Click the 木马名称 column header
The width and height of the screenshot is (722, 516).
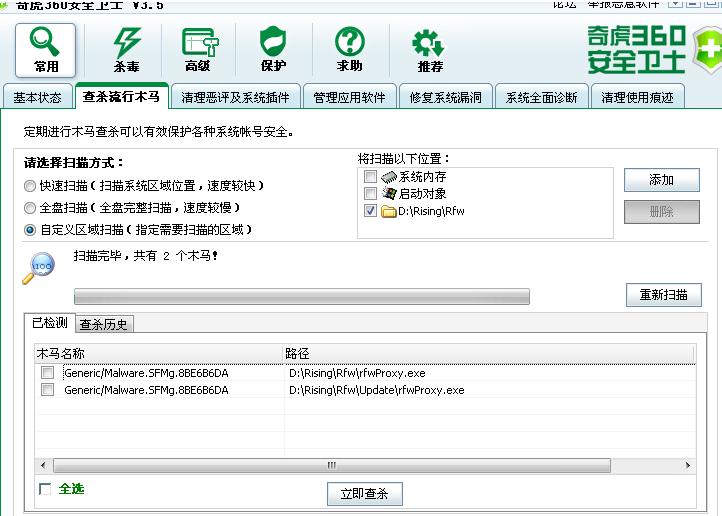(x=159, y=354)
